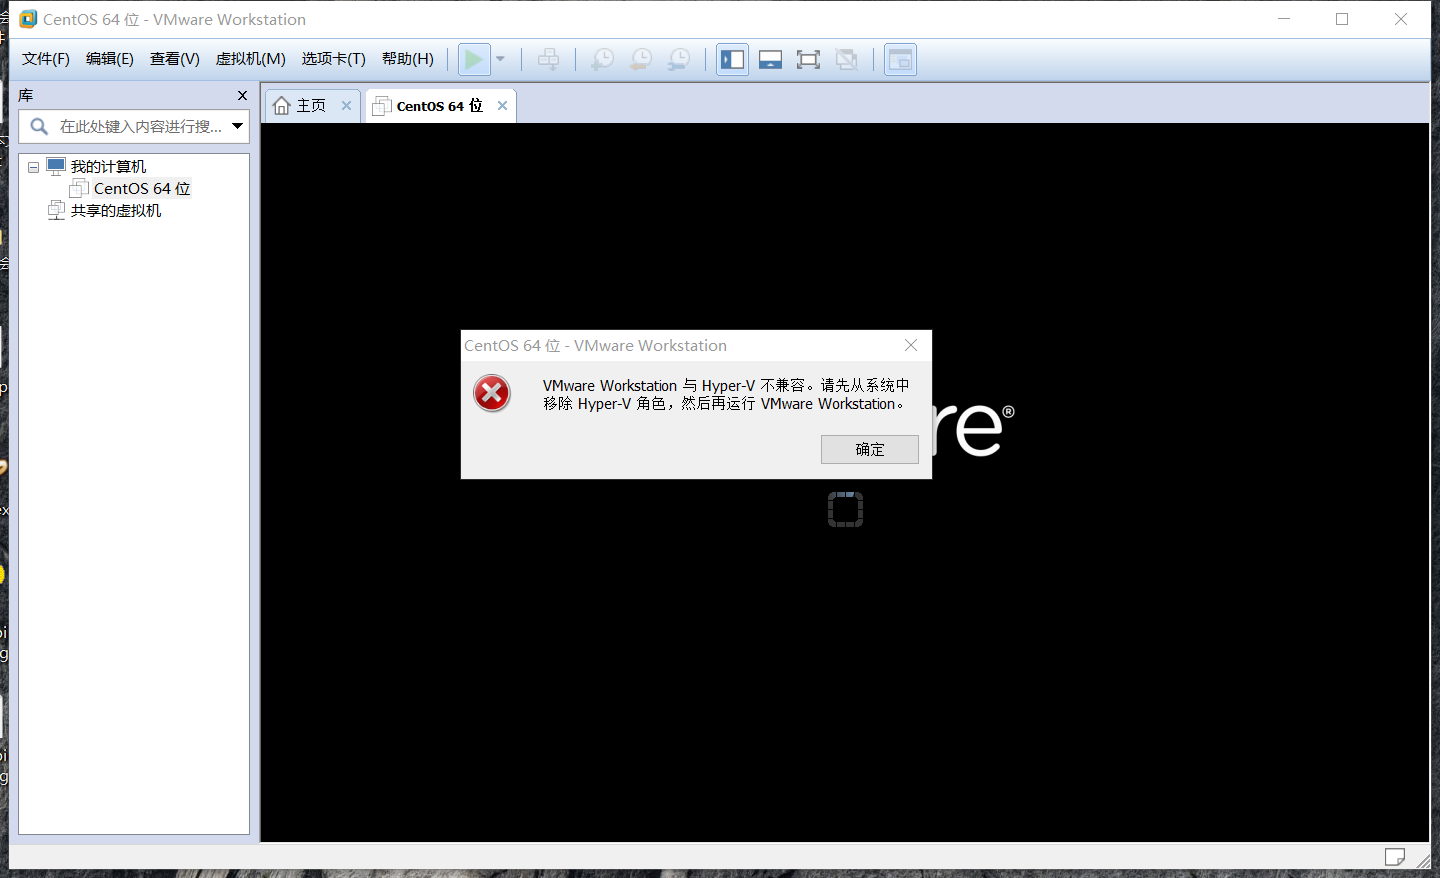Toggle the library sidebar visibility
The width and height of the screenshot is (1440, 878).
732,59
